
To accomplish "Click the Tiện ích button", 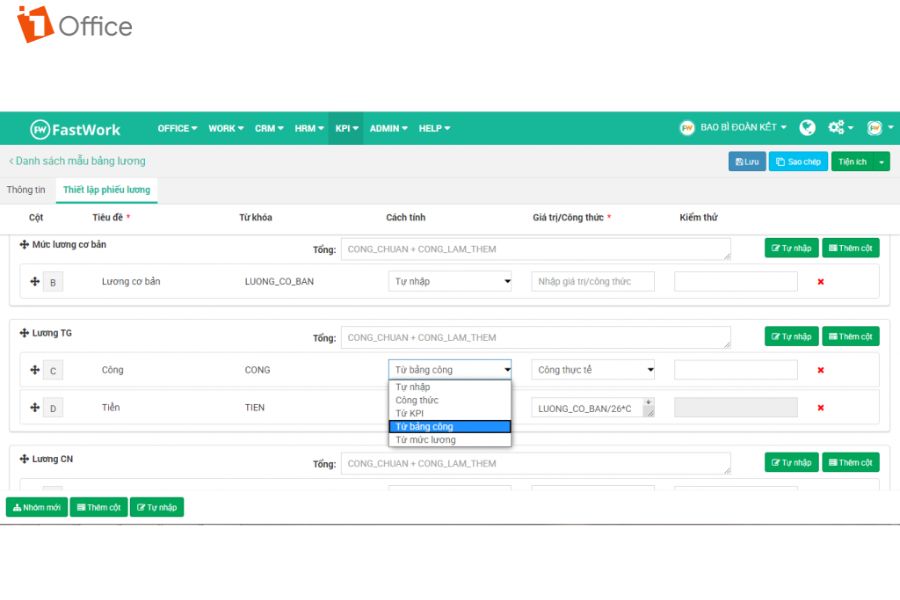I will 852,161.
